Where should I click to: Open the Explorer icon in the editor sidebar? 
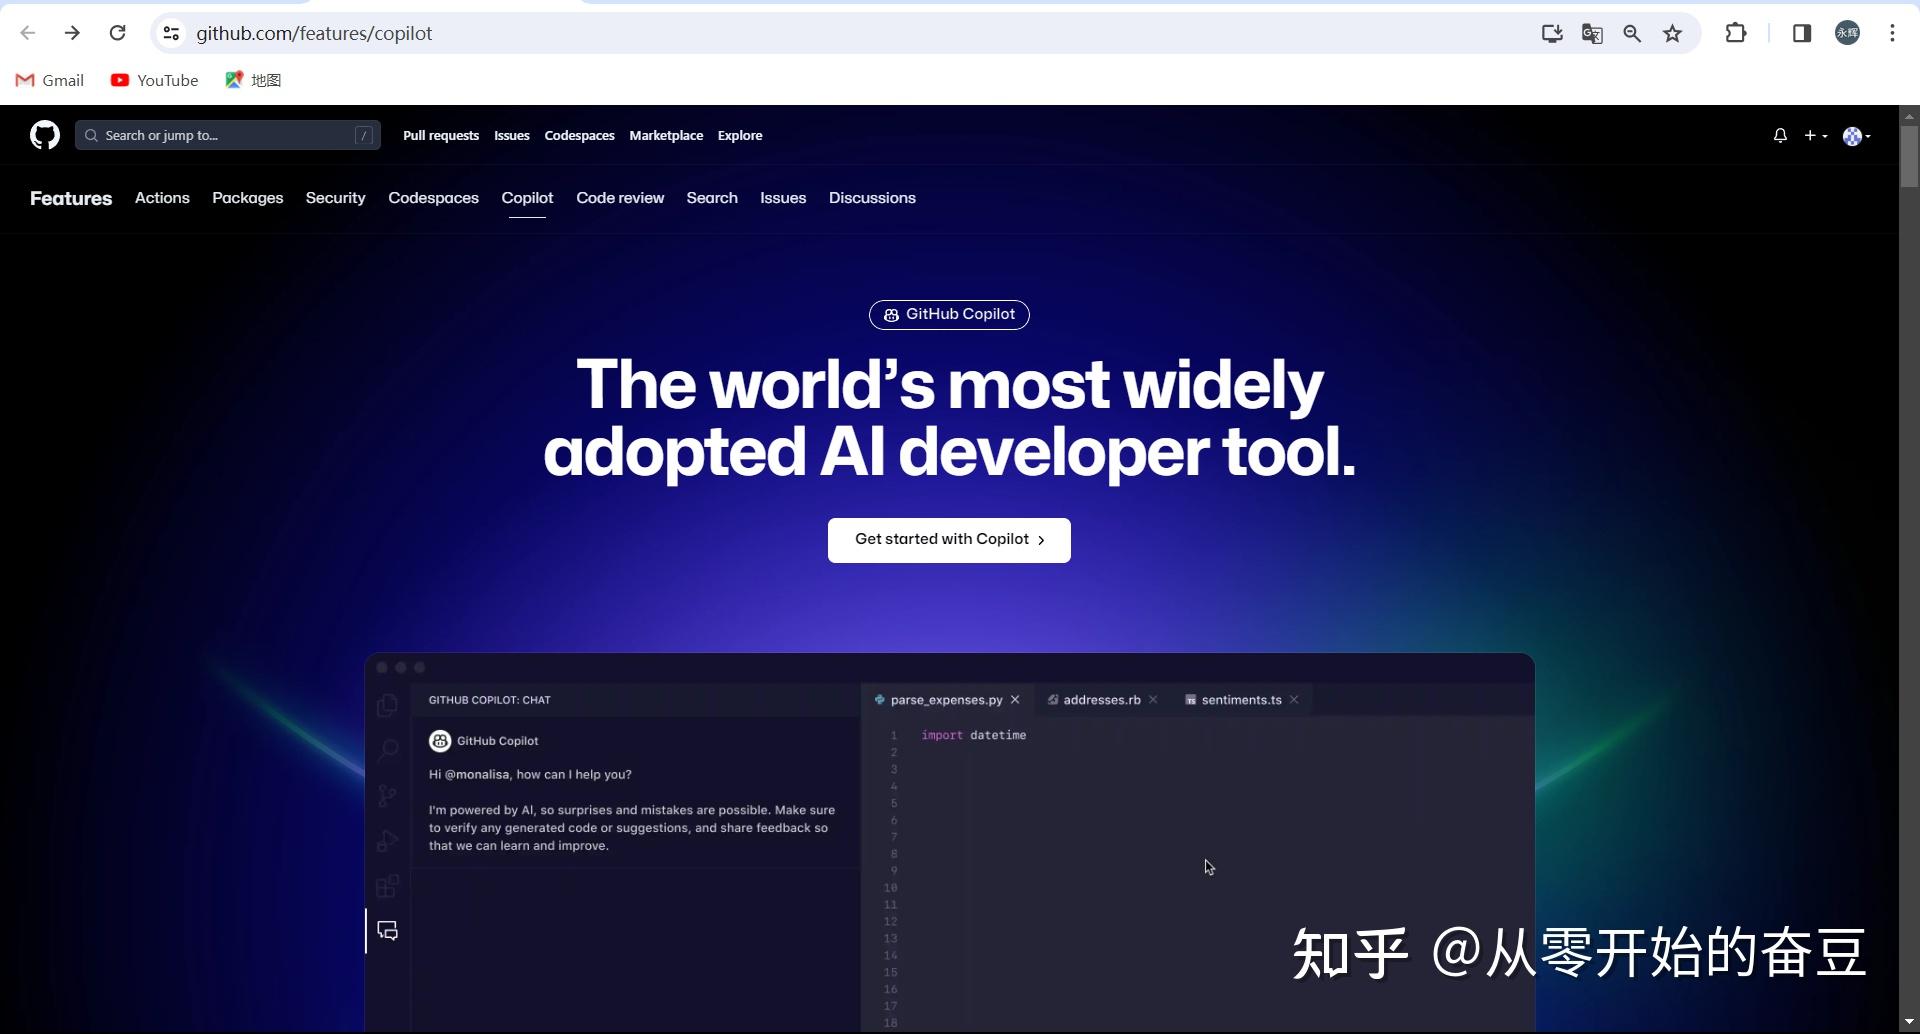[x=387, y=704]
